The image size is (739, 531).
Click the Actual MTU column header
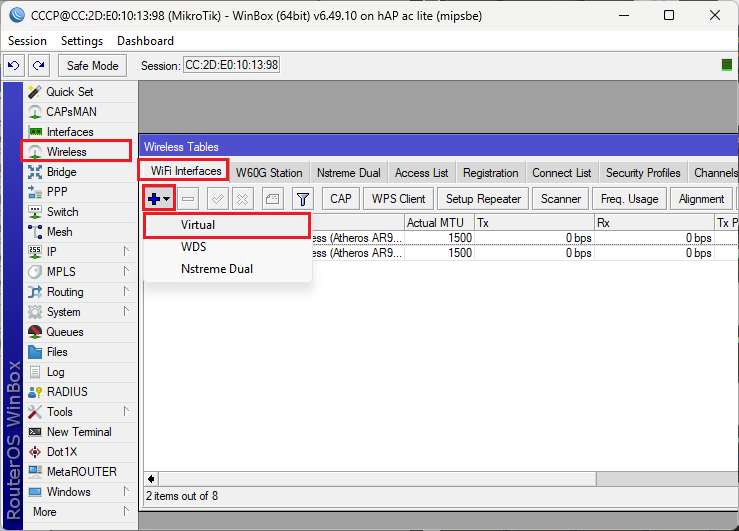439,223
